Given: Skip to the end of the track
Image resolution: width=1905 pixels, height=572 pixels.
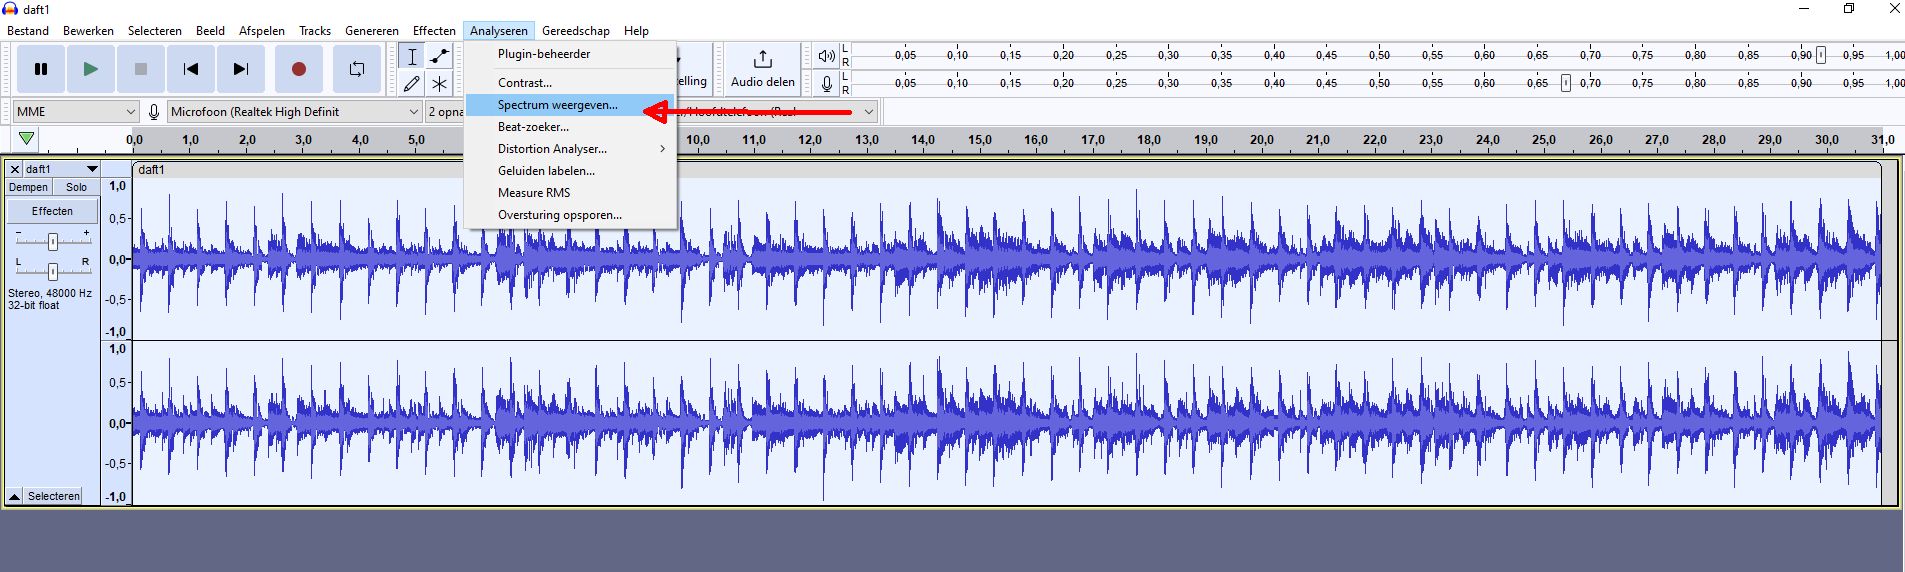Looking at the screenshot, I should (x=241, y=69).
